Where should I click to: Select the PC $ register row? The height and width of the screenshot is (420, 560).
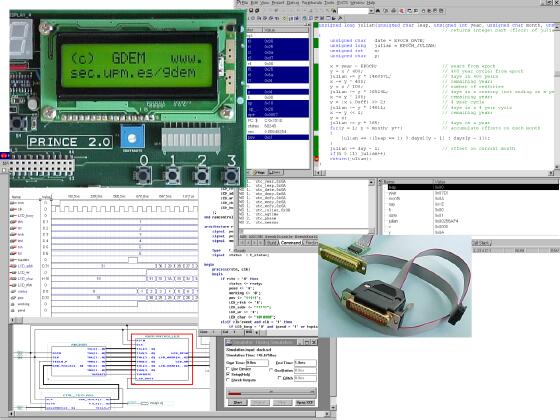(x=278, y=120)
